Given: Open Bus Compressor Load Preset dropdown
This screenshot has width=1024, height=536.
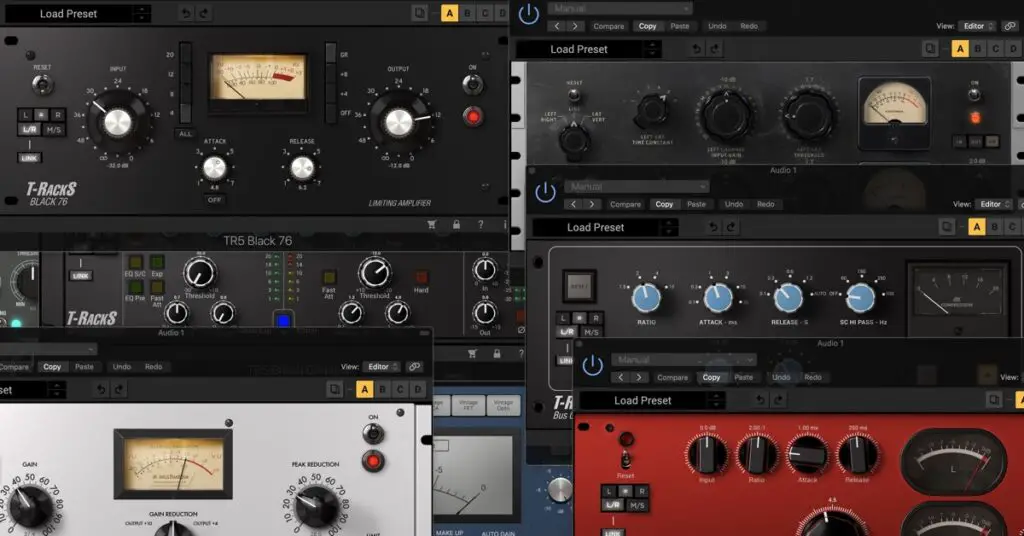Looking at the screenshot, I should tap(605, 227).
